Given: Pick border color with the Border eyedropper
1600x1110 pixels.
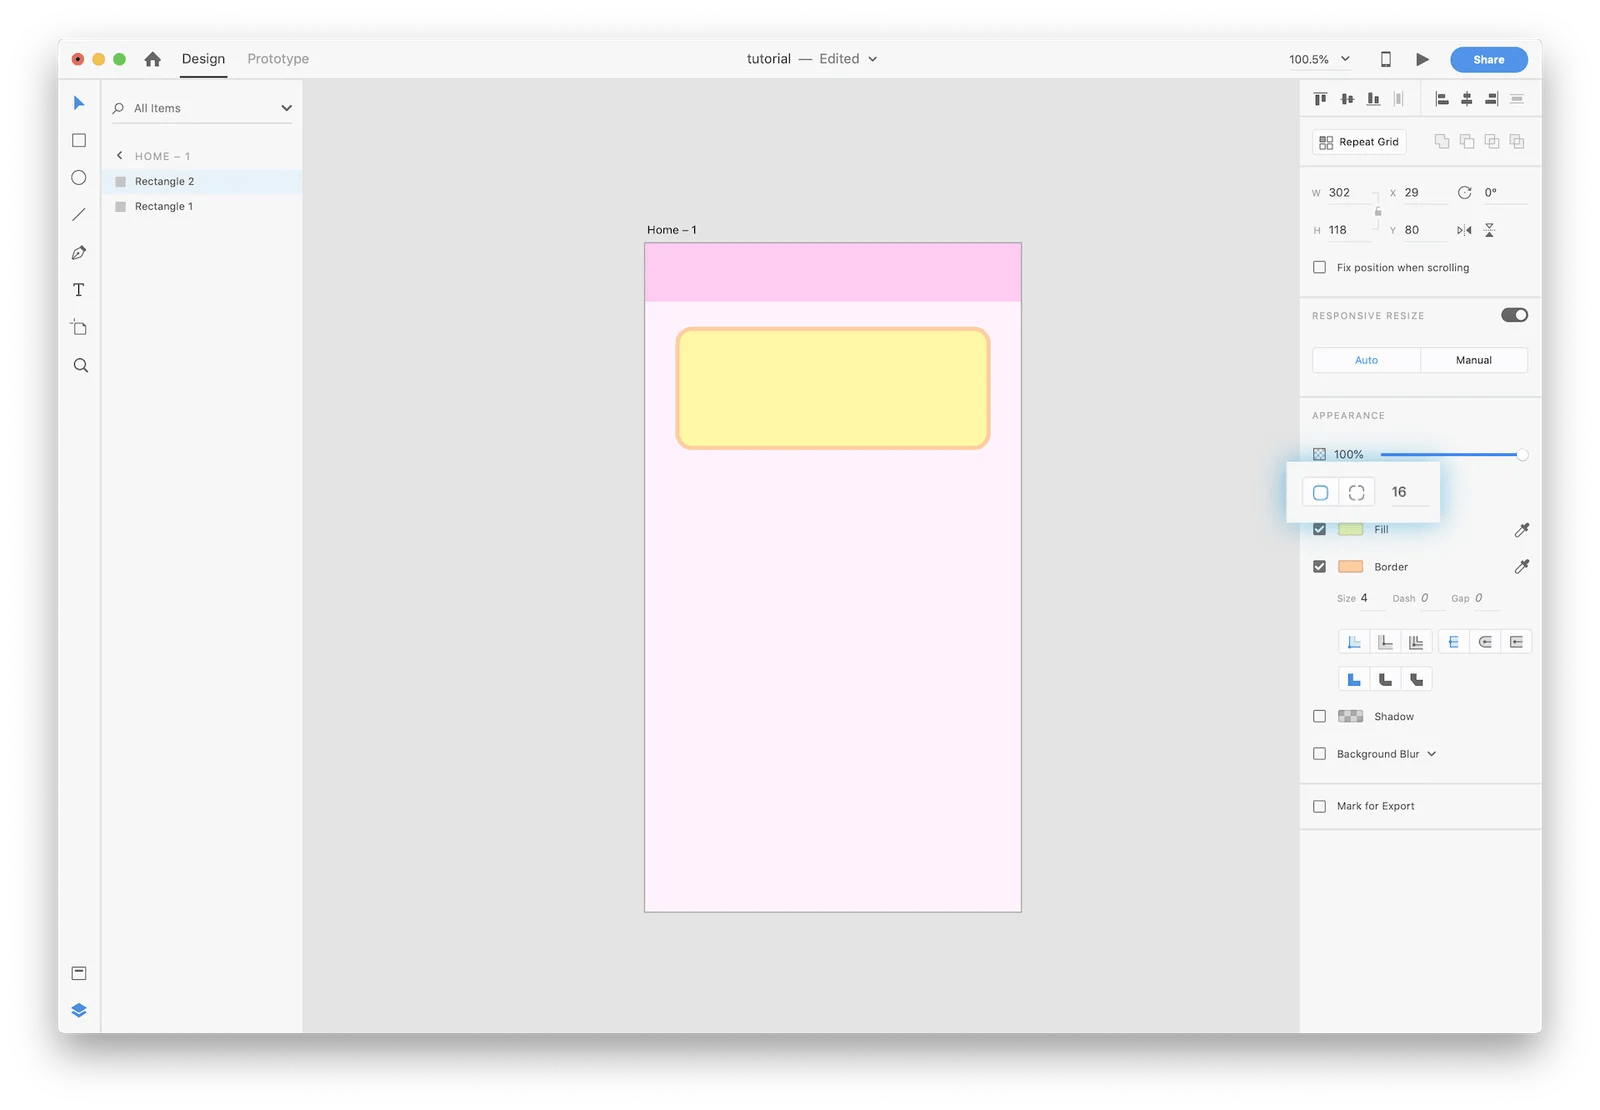Looking at the screenshot, I should tap(1522, 567).
